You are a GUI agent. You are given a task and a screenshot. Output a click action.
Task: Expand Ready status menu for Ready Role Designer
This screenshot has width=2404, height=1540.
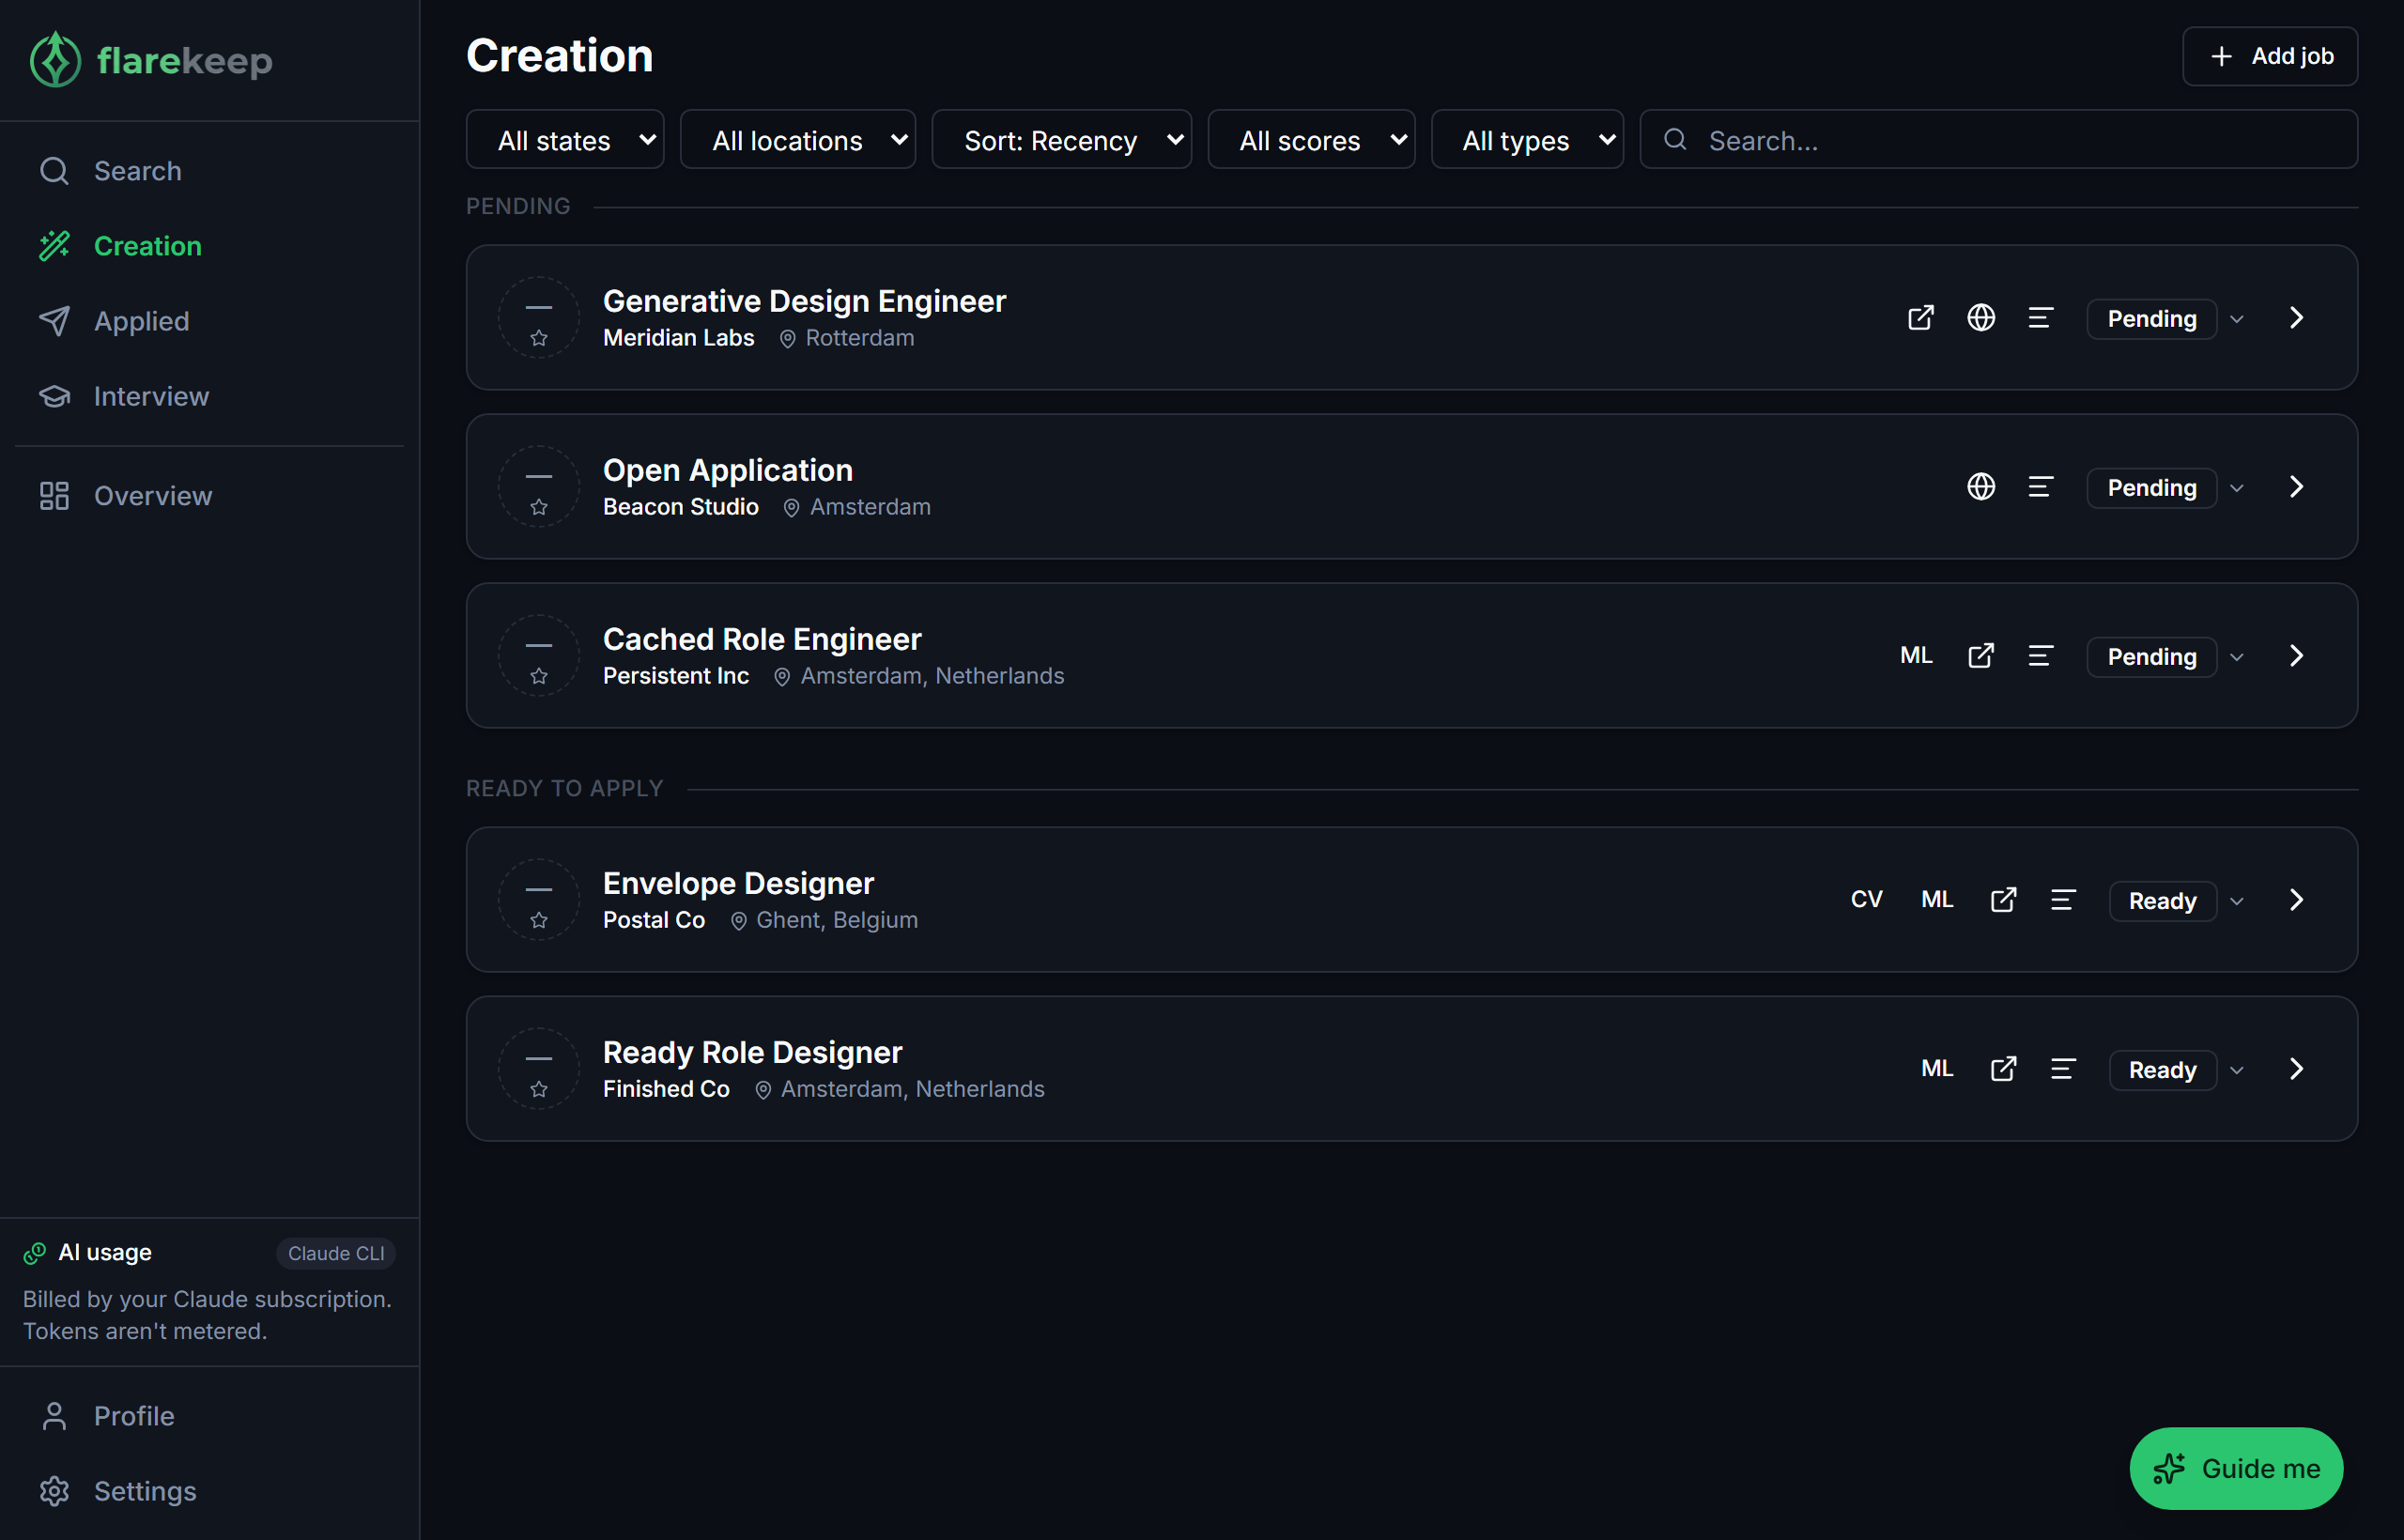(x=2236, y=1070)
